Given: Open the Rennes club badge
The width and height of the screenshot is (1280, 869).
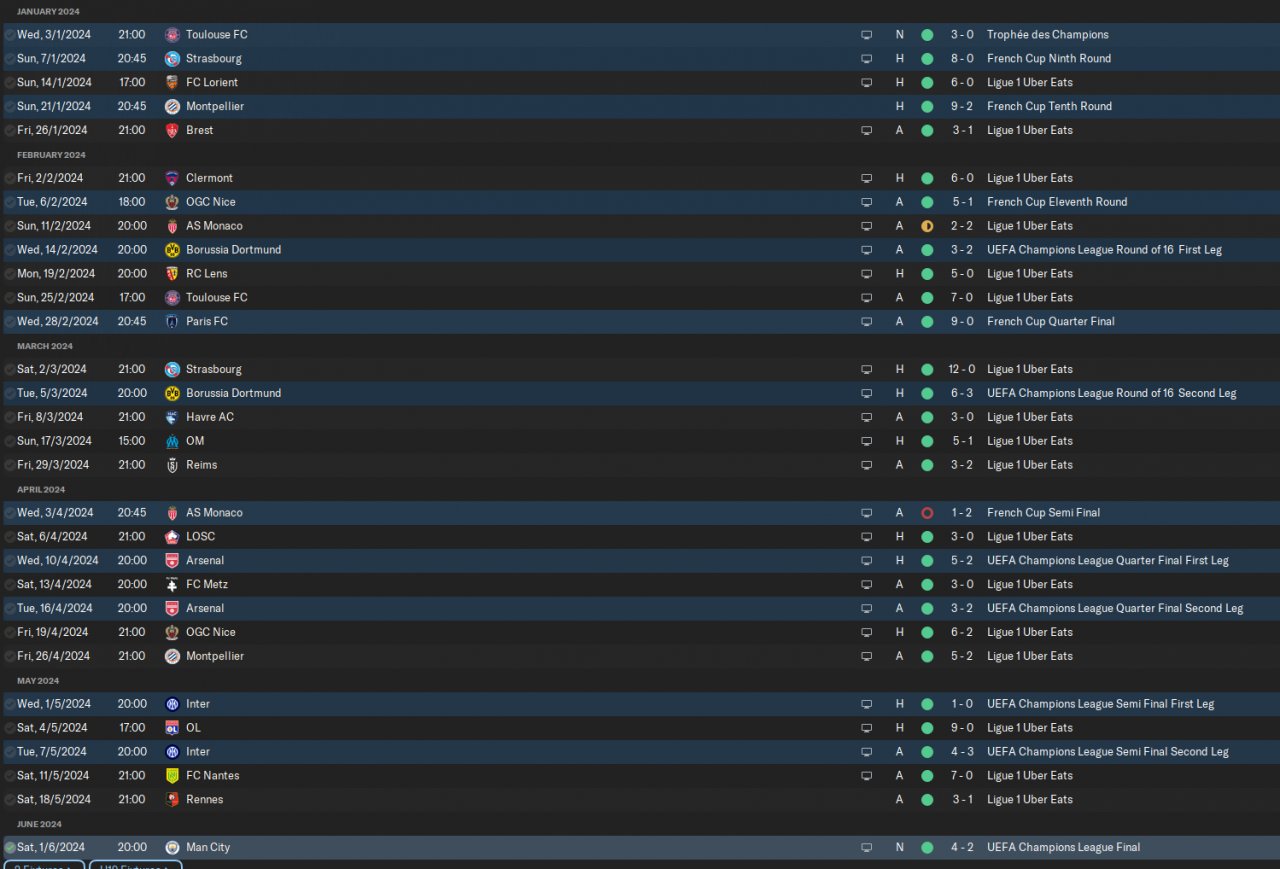Looking at the screenshot, I should tap(172, 800).
